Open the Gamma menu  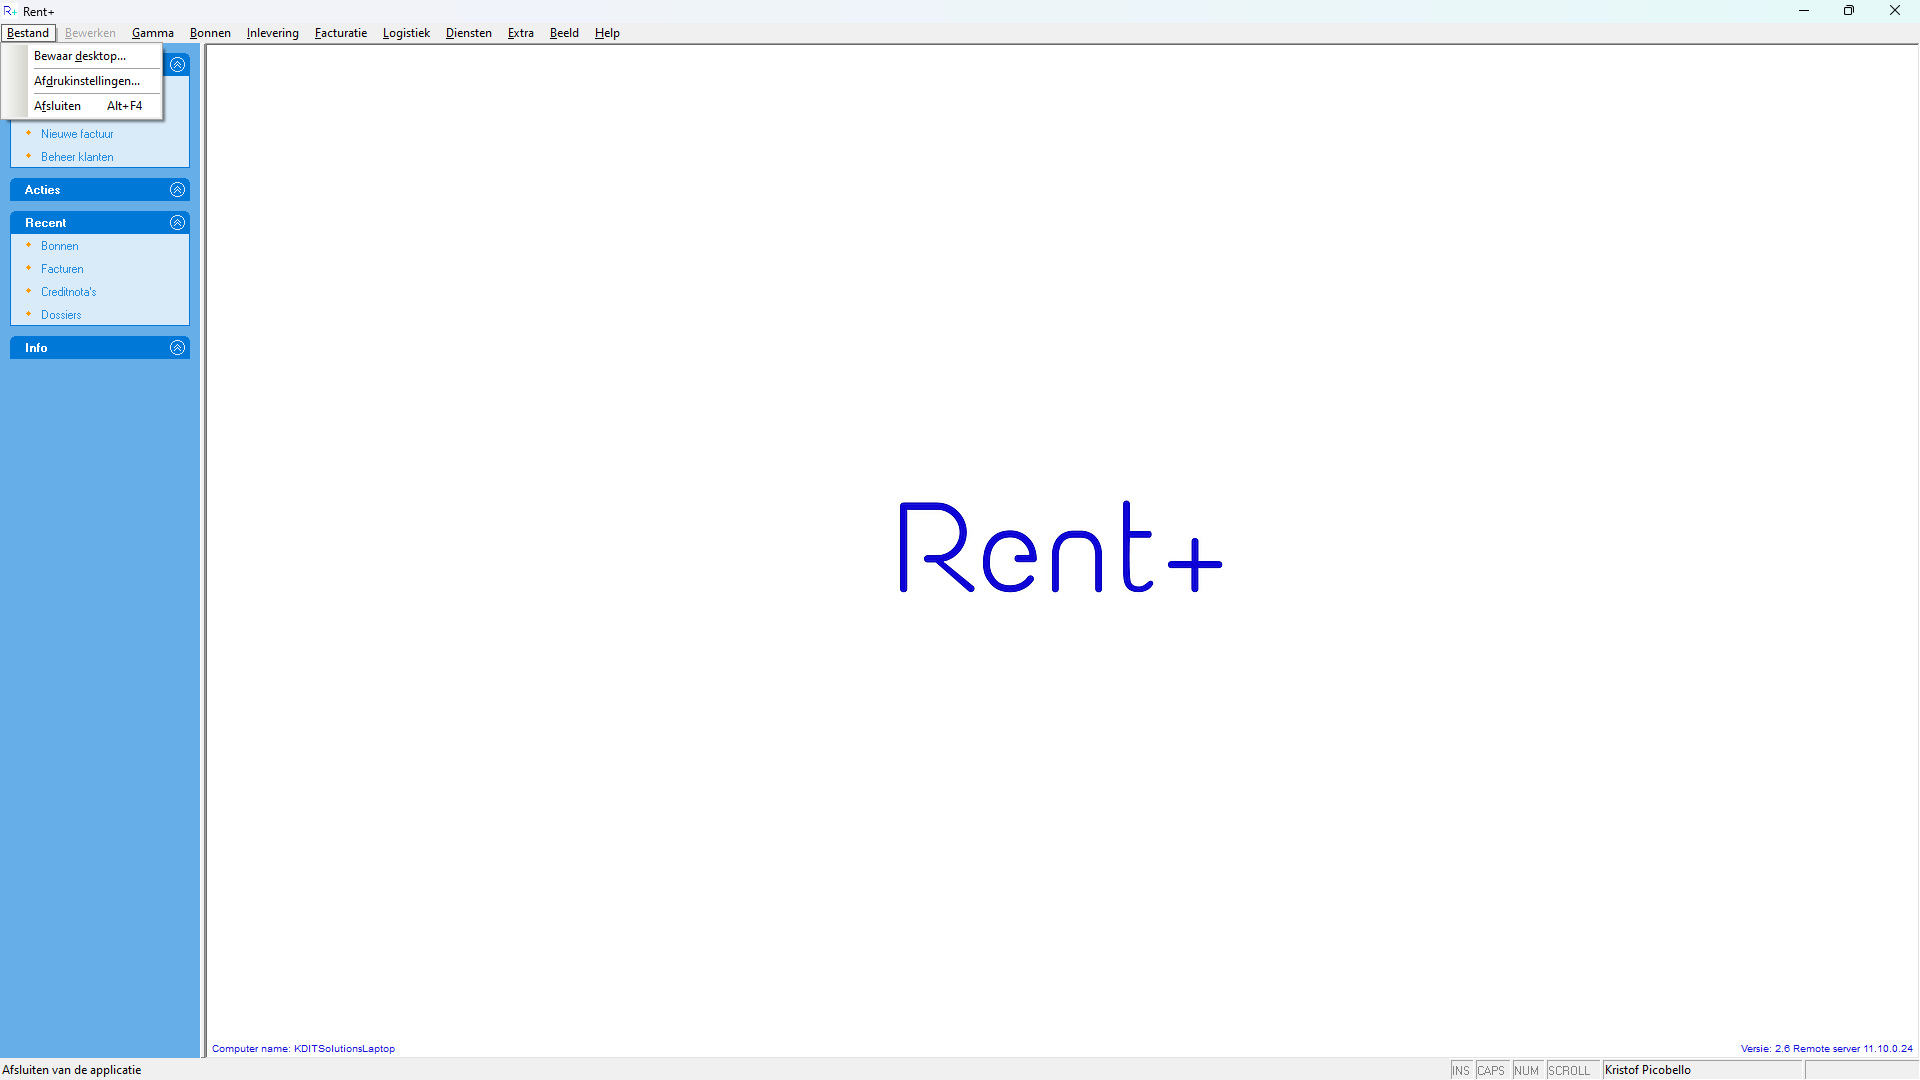(x=152, y=33)
